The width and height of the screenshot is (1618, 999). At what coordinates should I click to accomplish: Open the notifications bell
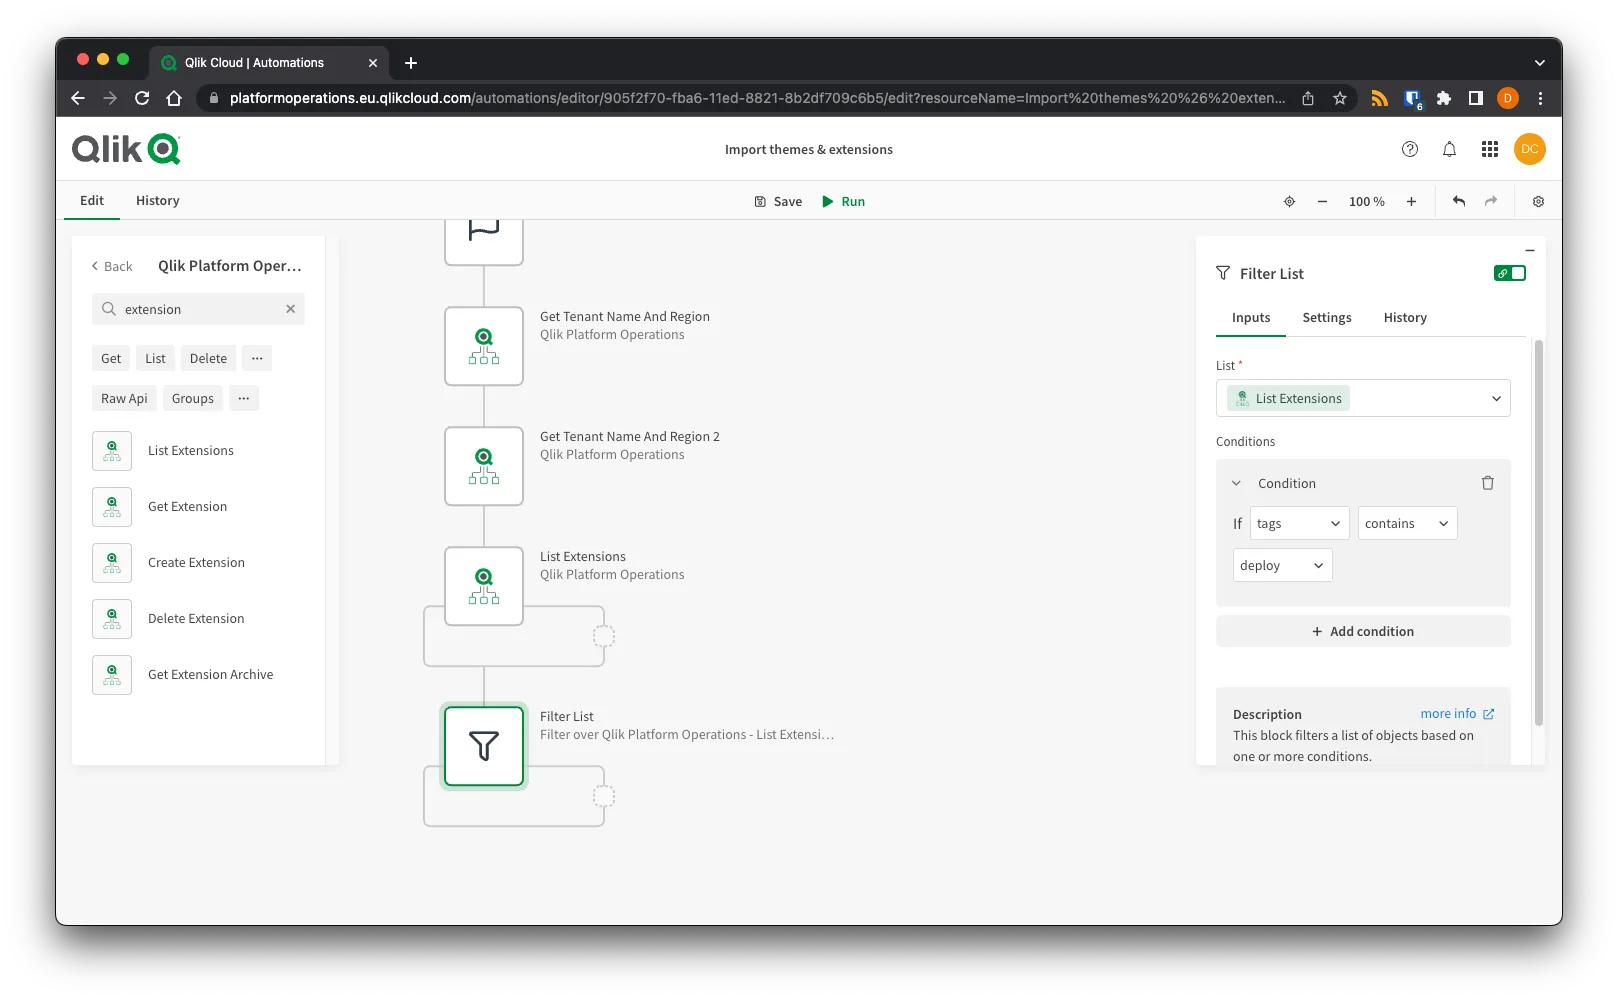point(1449,149)
